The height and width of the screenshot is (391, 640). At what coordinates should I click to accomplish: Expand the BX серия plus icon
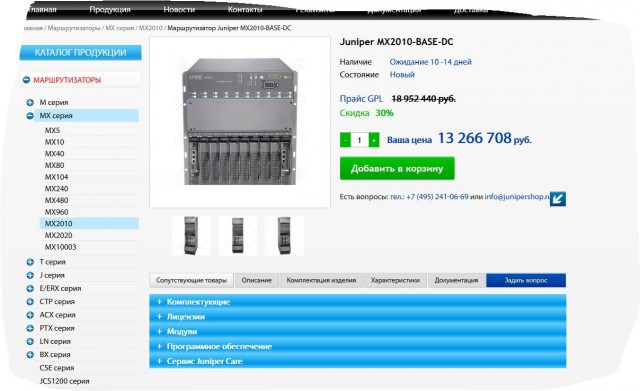(x=30, y=355)
